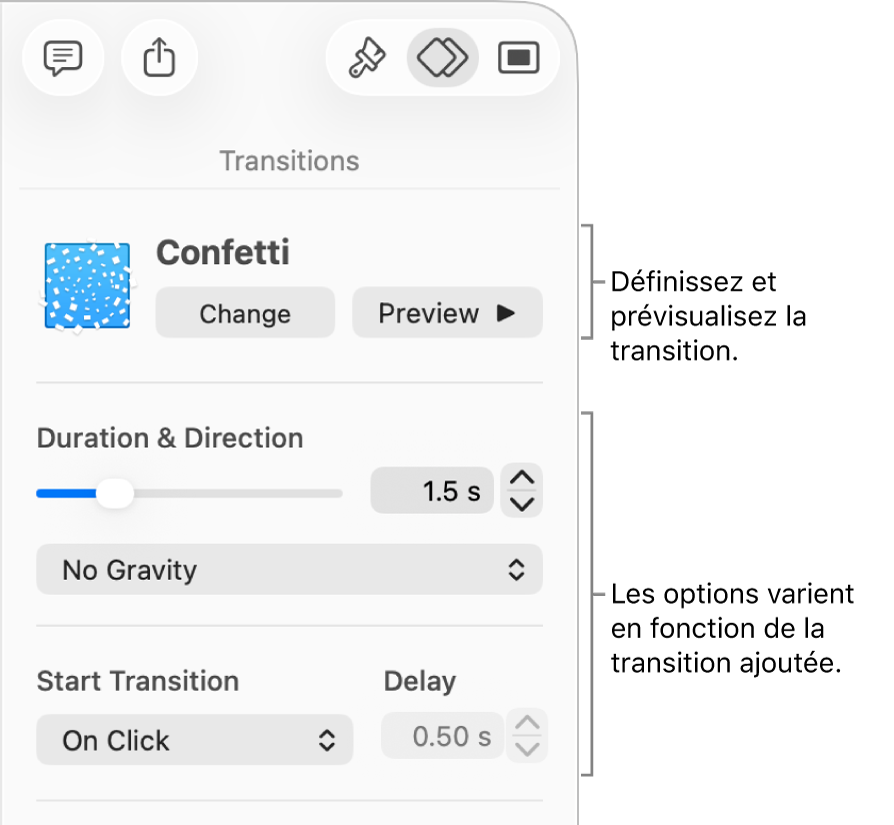
Task: Open the Document inspector icon
Action: pos(517,59)
